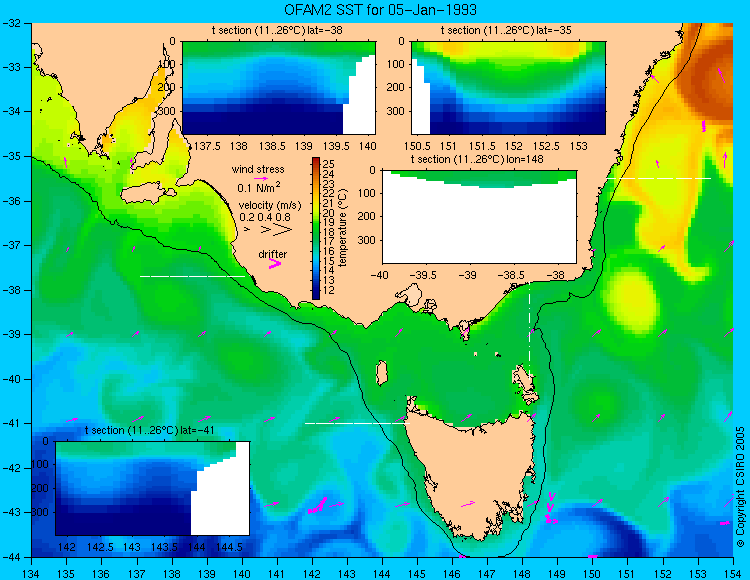Open the lat=-41 temperature section plot
750x580 pixels.
[152, 488]
